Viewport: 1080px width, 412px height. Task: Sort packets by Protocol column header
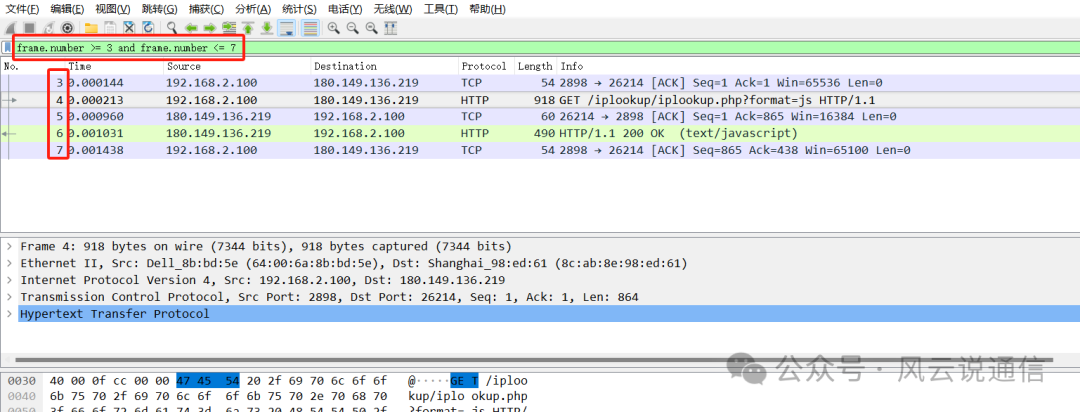click(484, 66)
